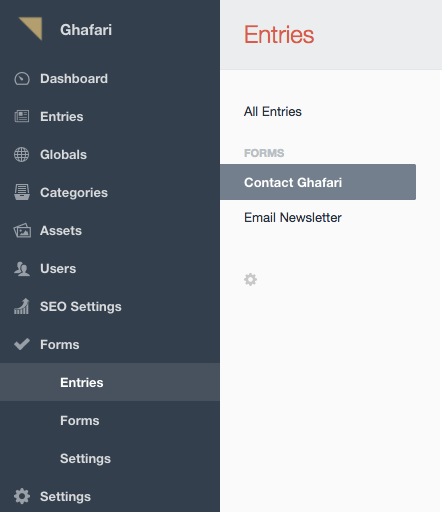Show All Entries list
The height and width of the screenshot is (512, 442).
(x=273, y=111)
